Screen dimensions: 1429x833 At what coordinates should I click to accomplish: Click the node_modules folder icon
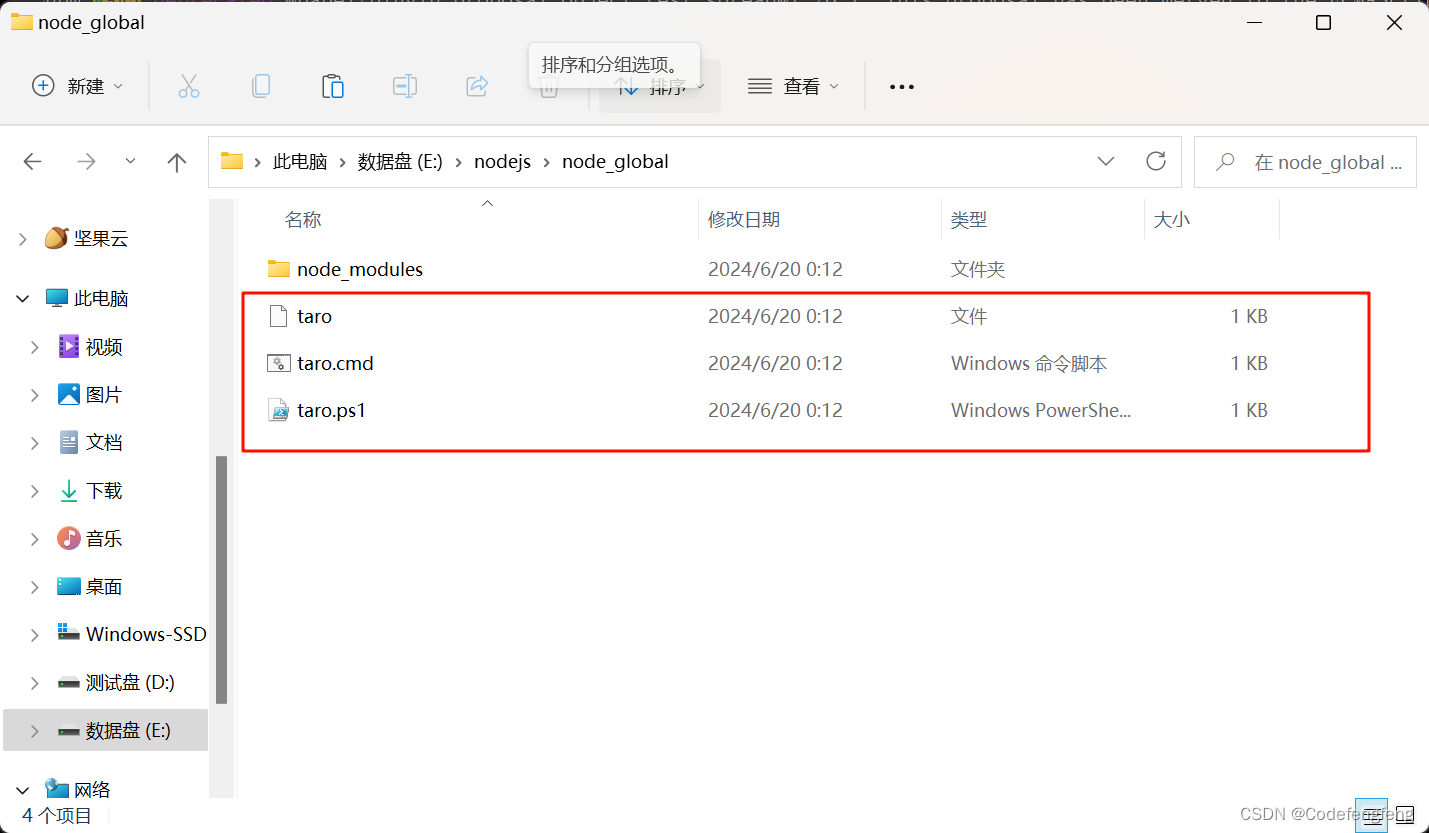(278, 270)
